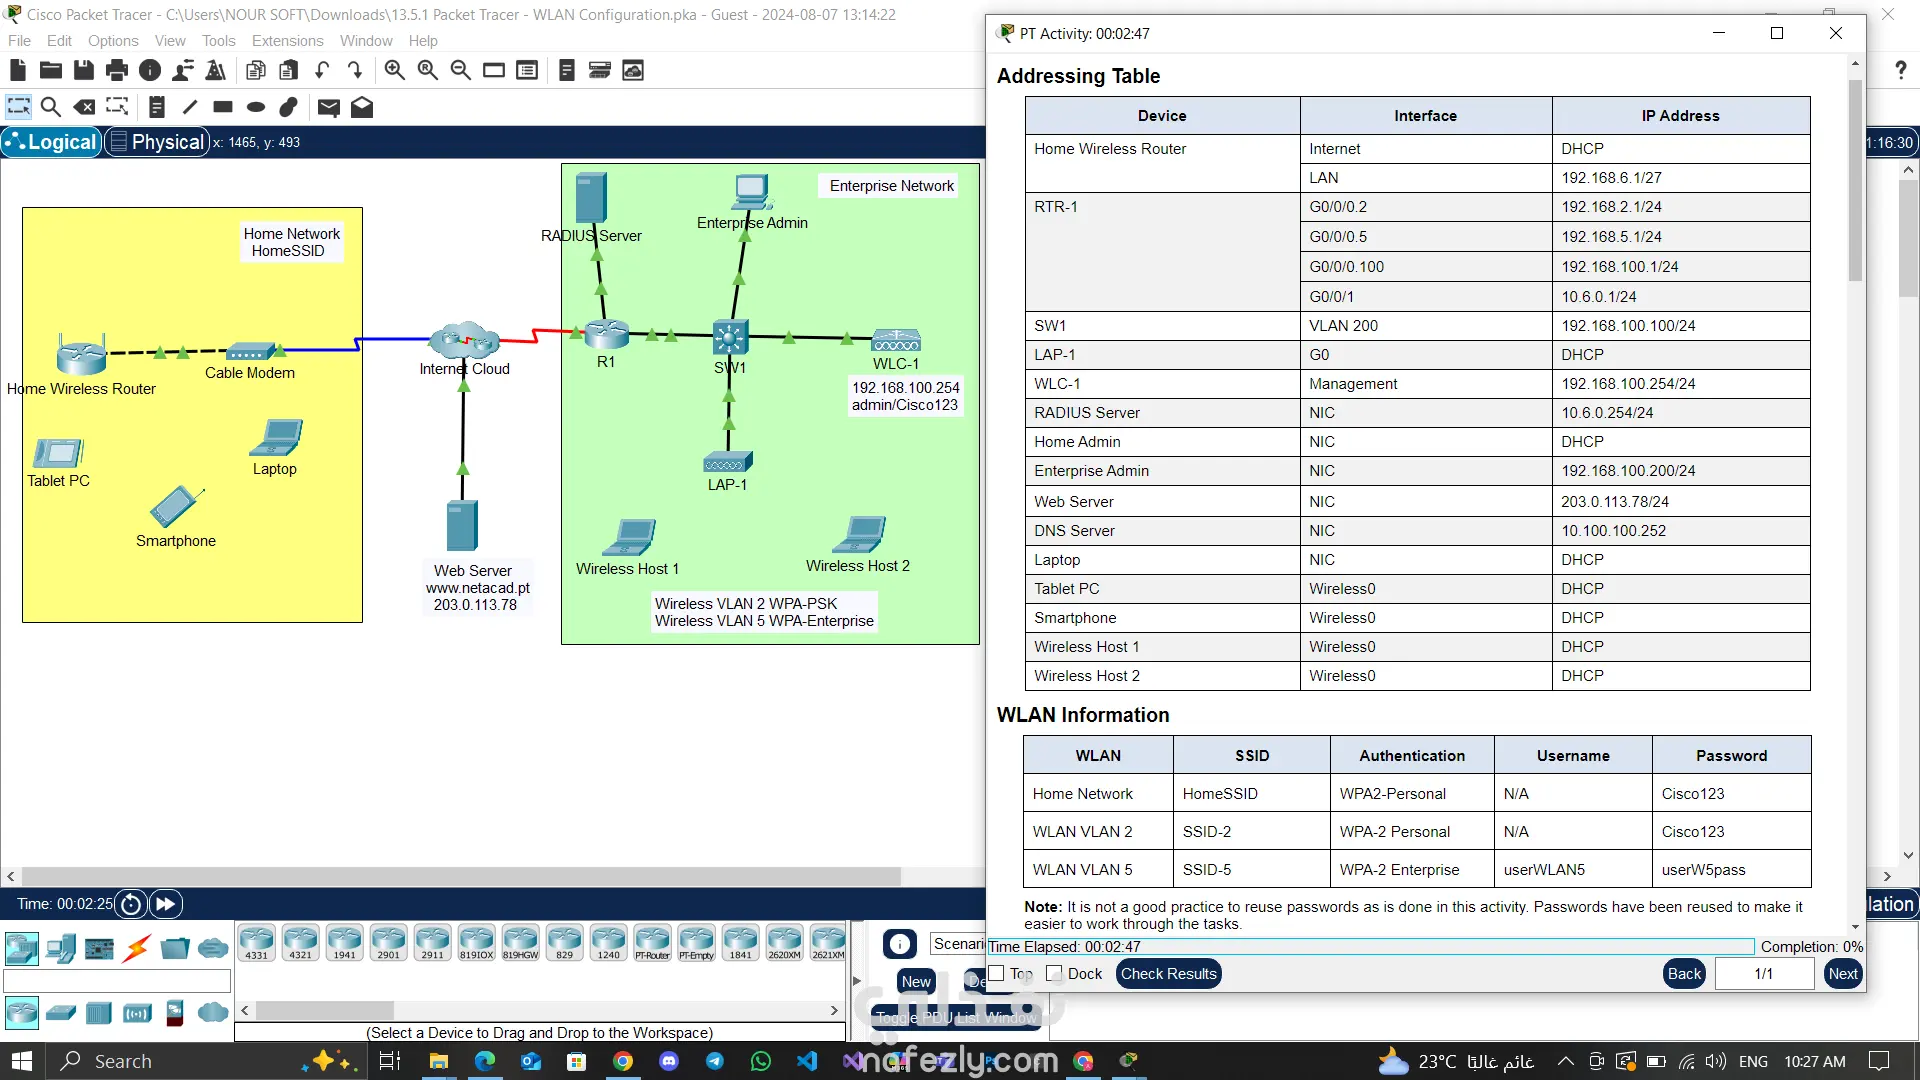The width and height of the screenshot is (1920, 1080).
Task: Open the Options menu
Action: 113,41
